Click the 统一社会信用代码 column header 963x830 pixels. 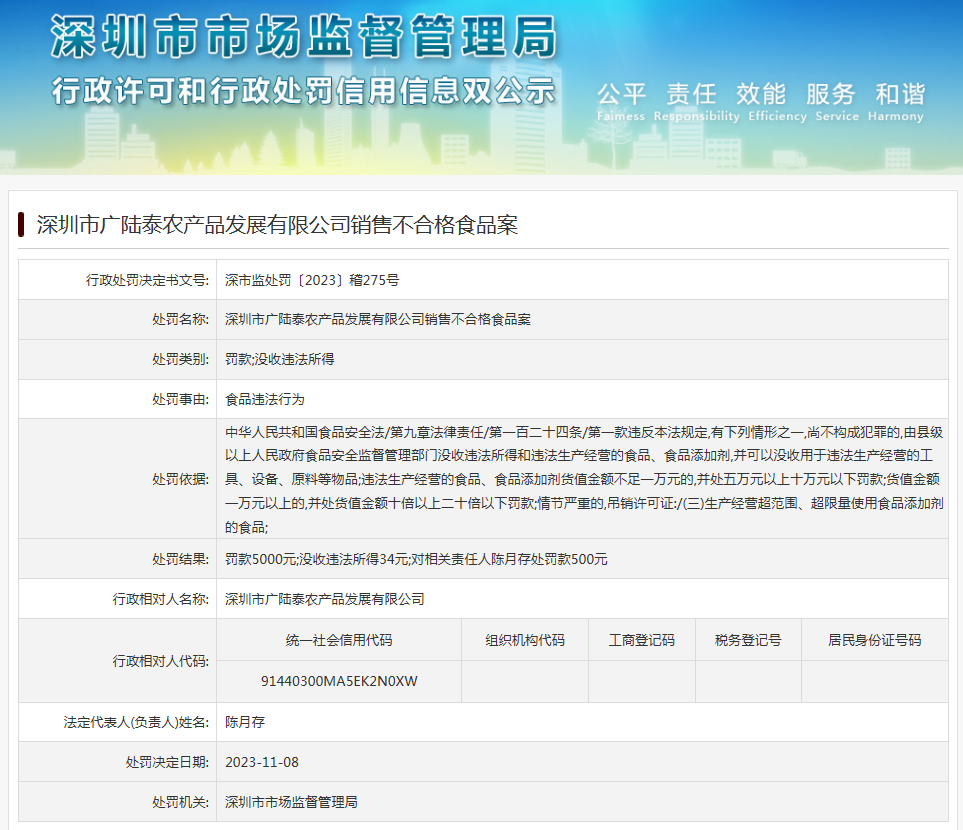point(338,640)
